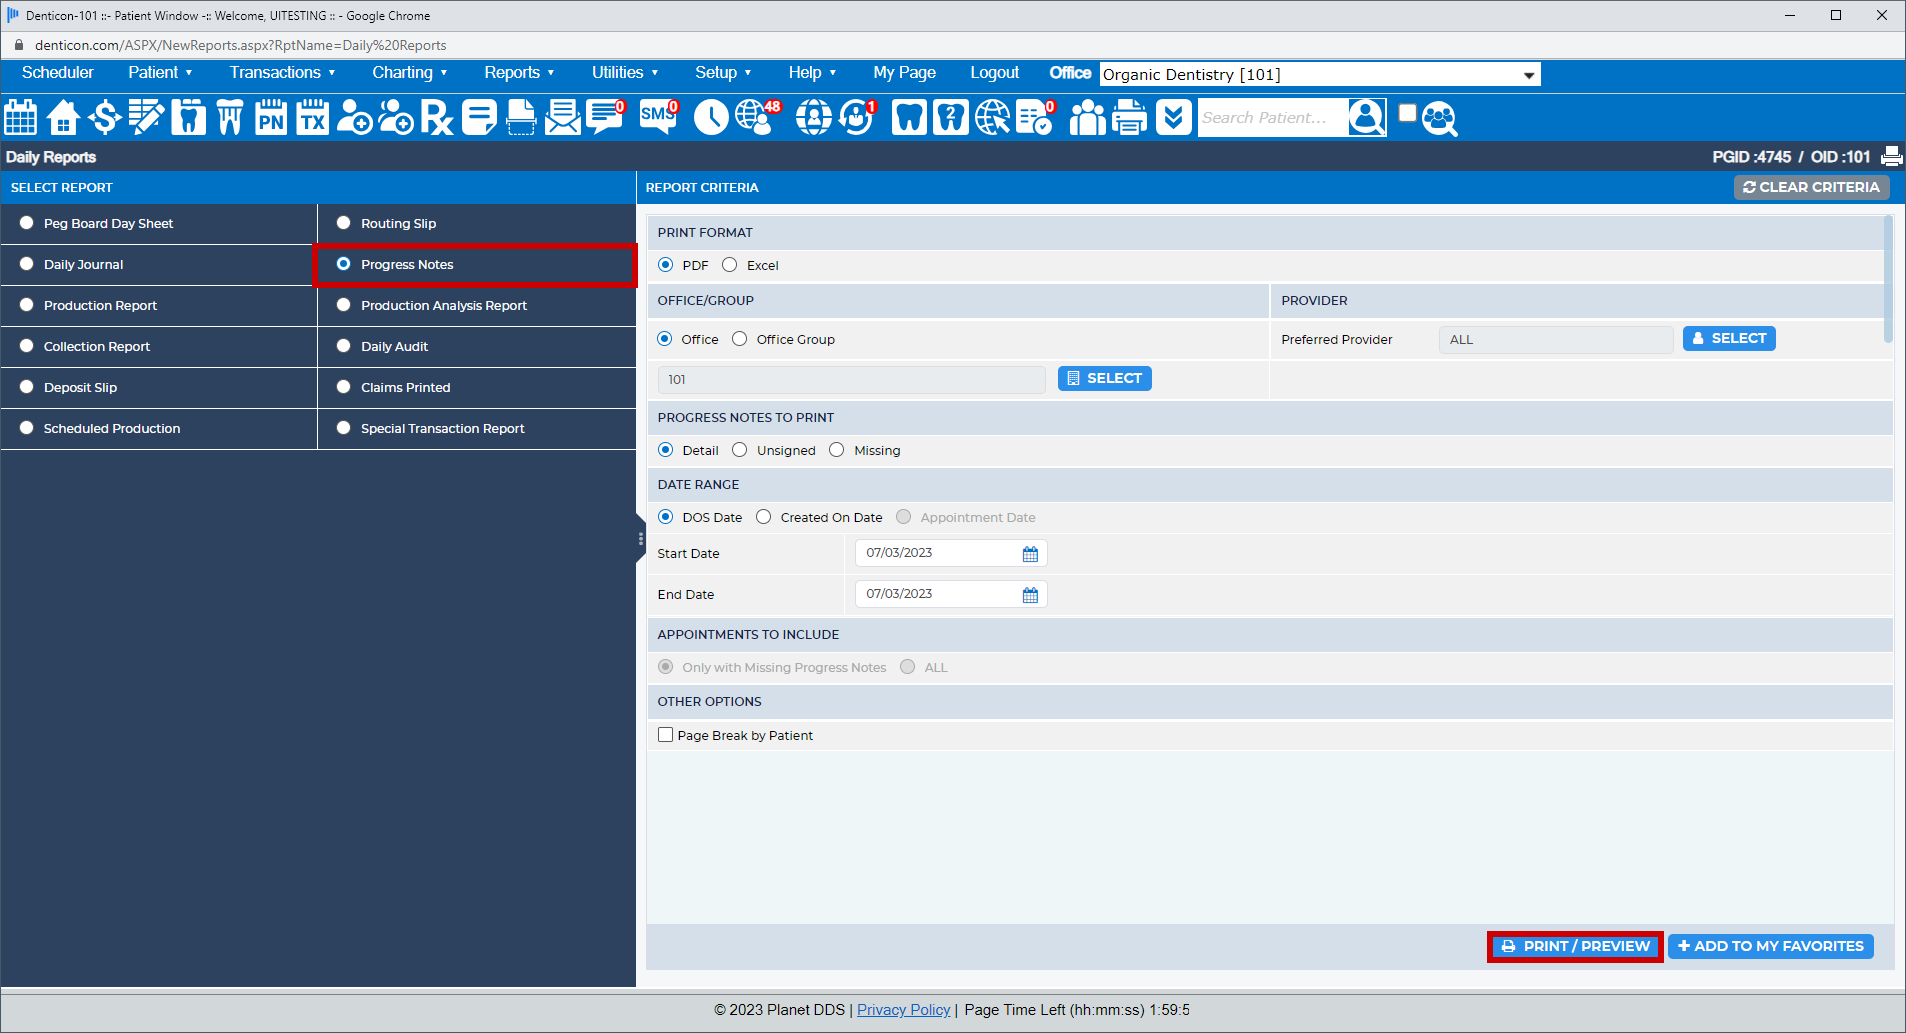Open the Reports dropdown menu

point(518,72)
